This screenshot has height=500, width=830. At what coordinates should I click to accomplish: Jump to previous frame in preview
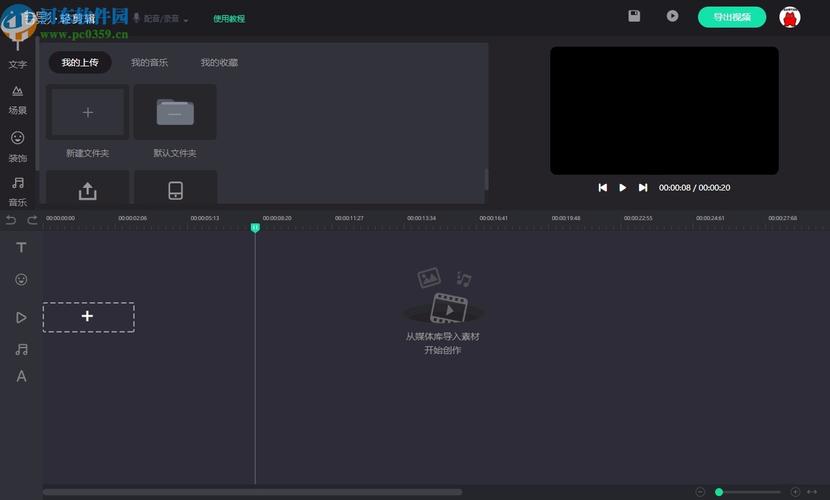602,187
